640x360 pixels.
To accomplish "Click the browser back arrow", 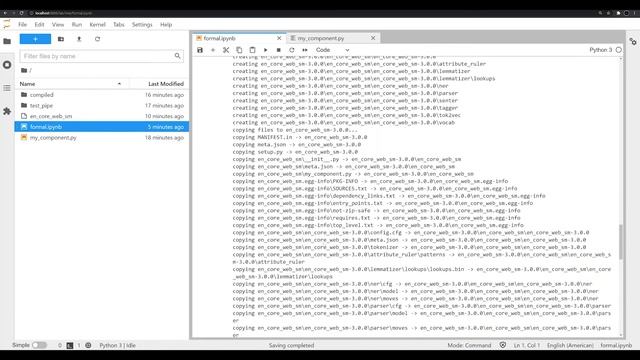I will [5, 13].
